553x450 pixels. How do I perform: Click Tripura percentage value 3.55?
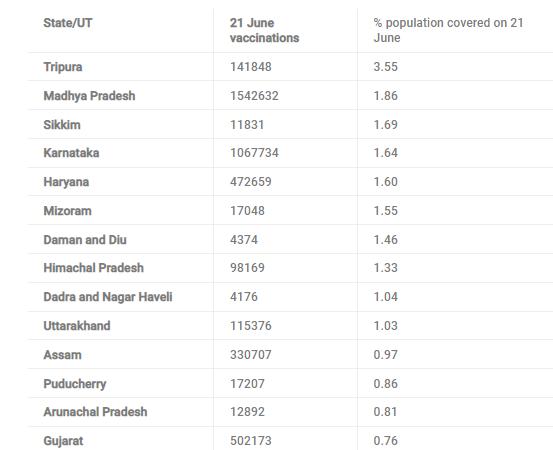tap(385, 67)
